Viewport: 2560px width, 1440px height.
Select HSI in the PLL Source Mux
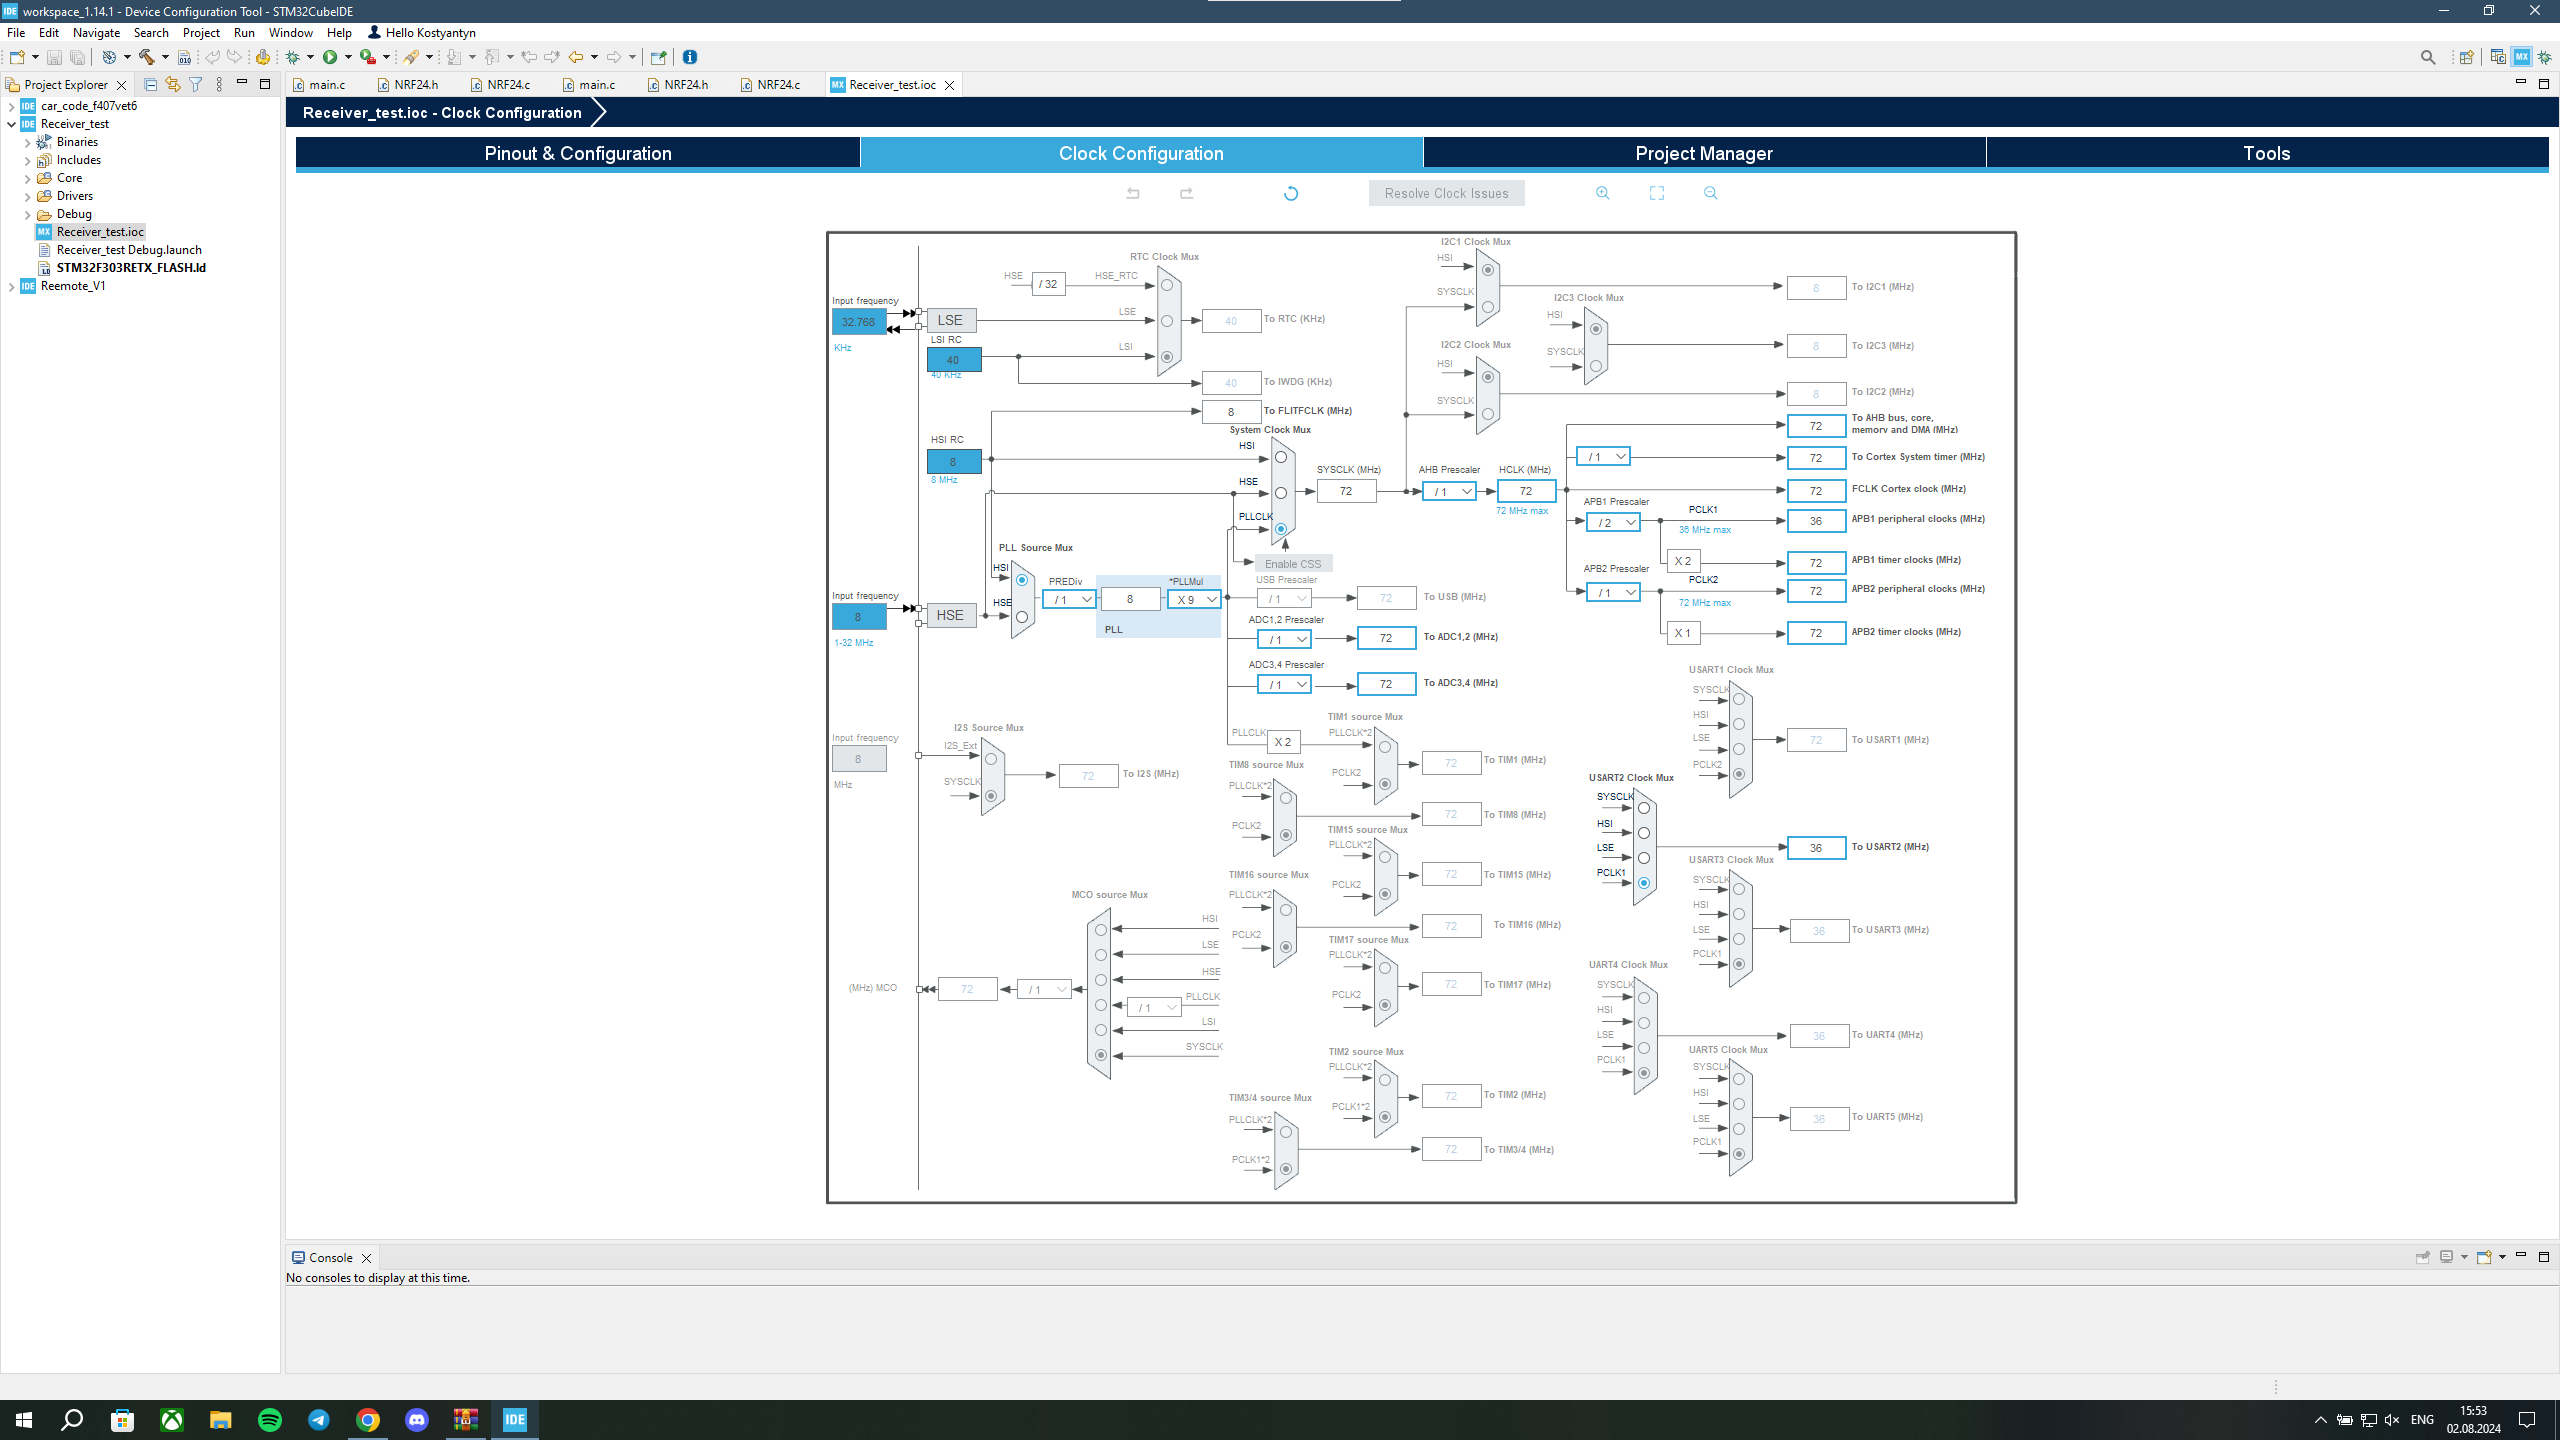[1021, 580]
